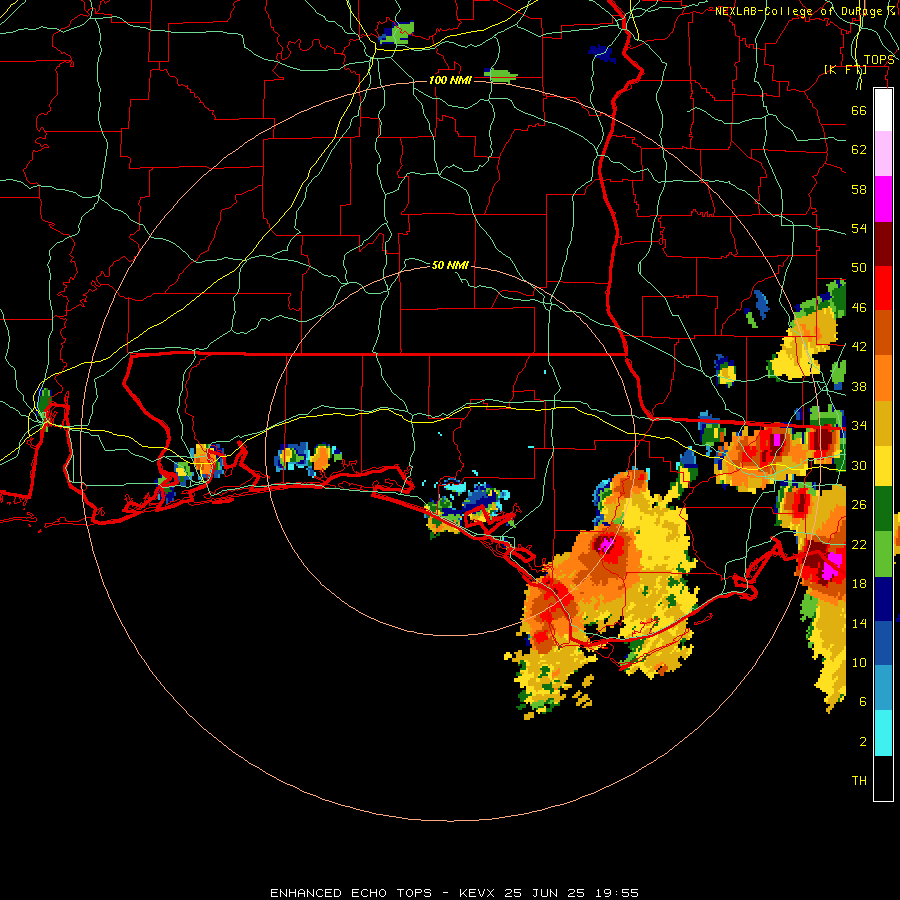900x900 pixels.
Task: Click the light green legend swatch
Action: [883, 554]
